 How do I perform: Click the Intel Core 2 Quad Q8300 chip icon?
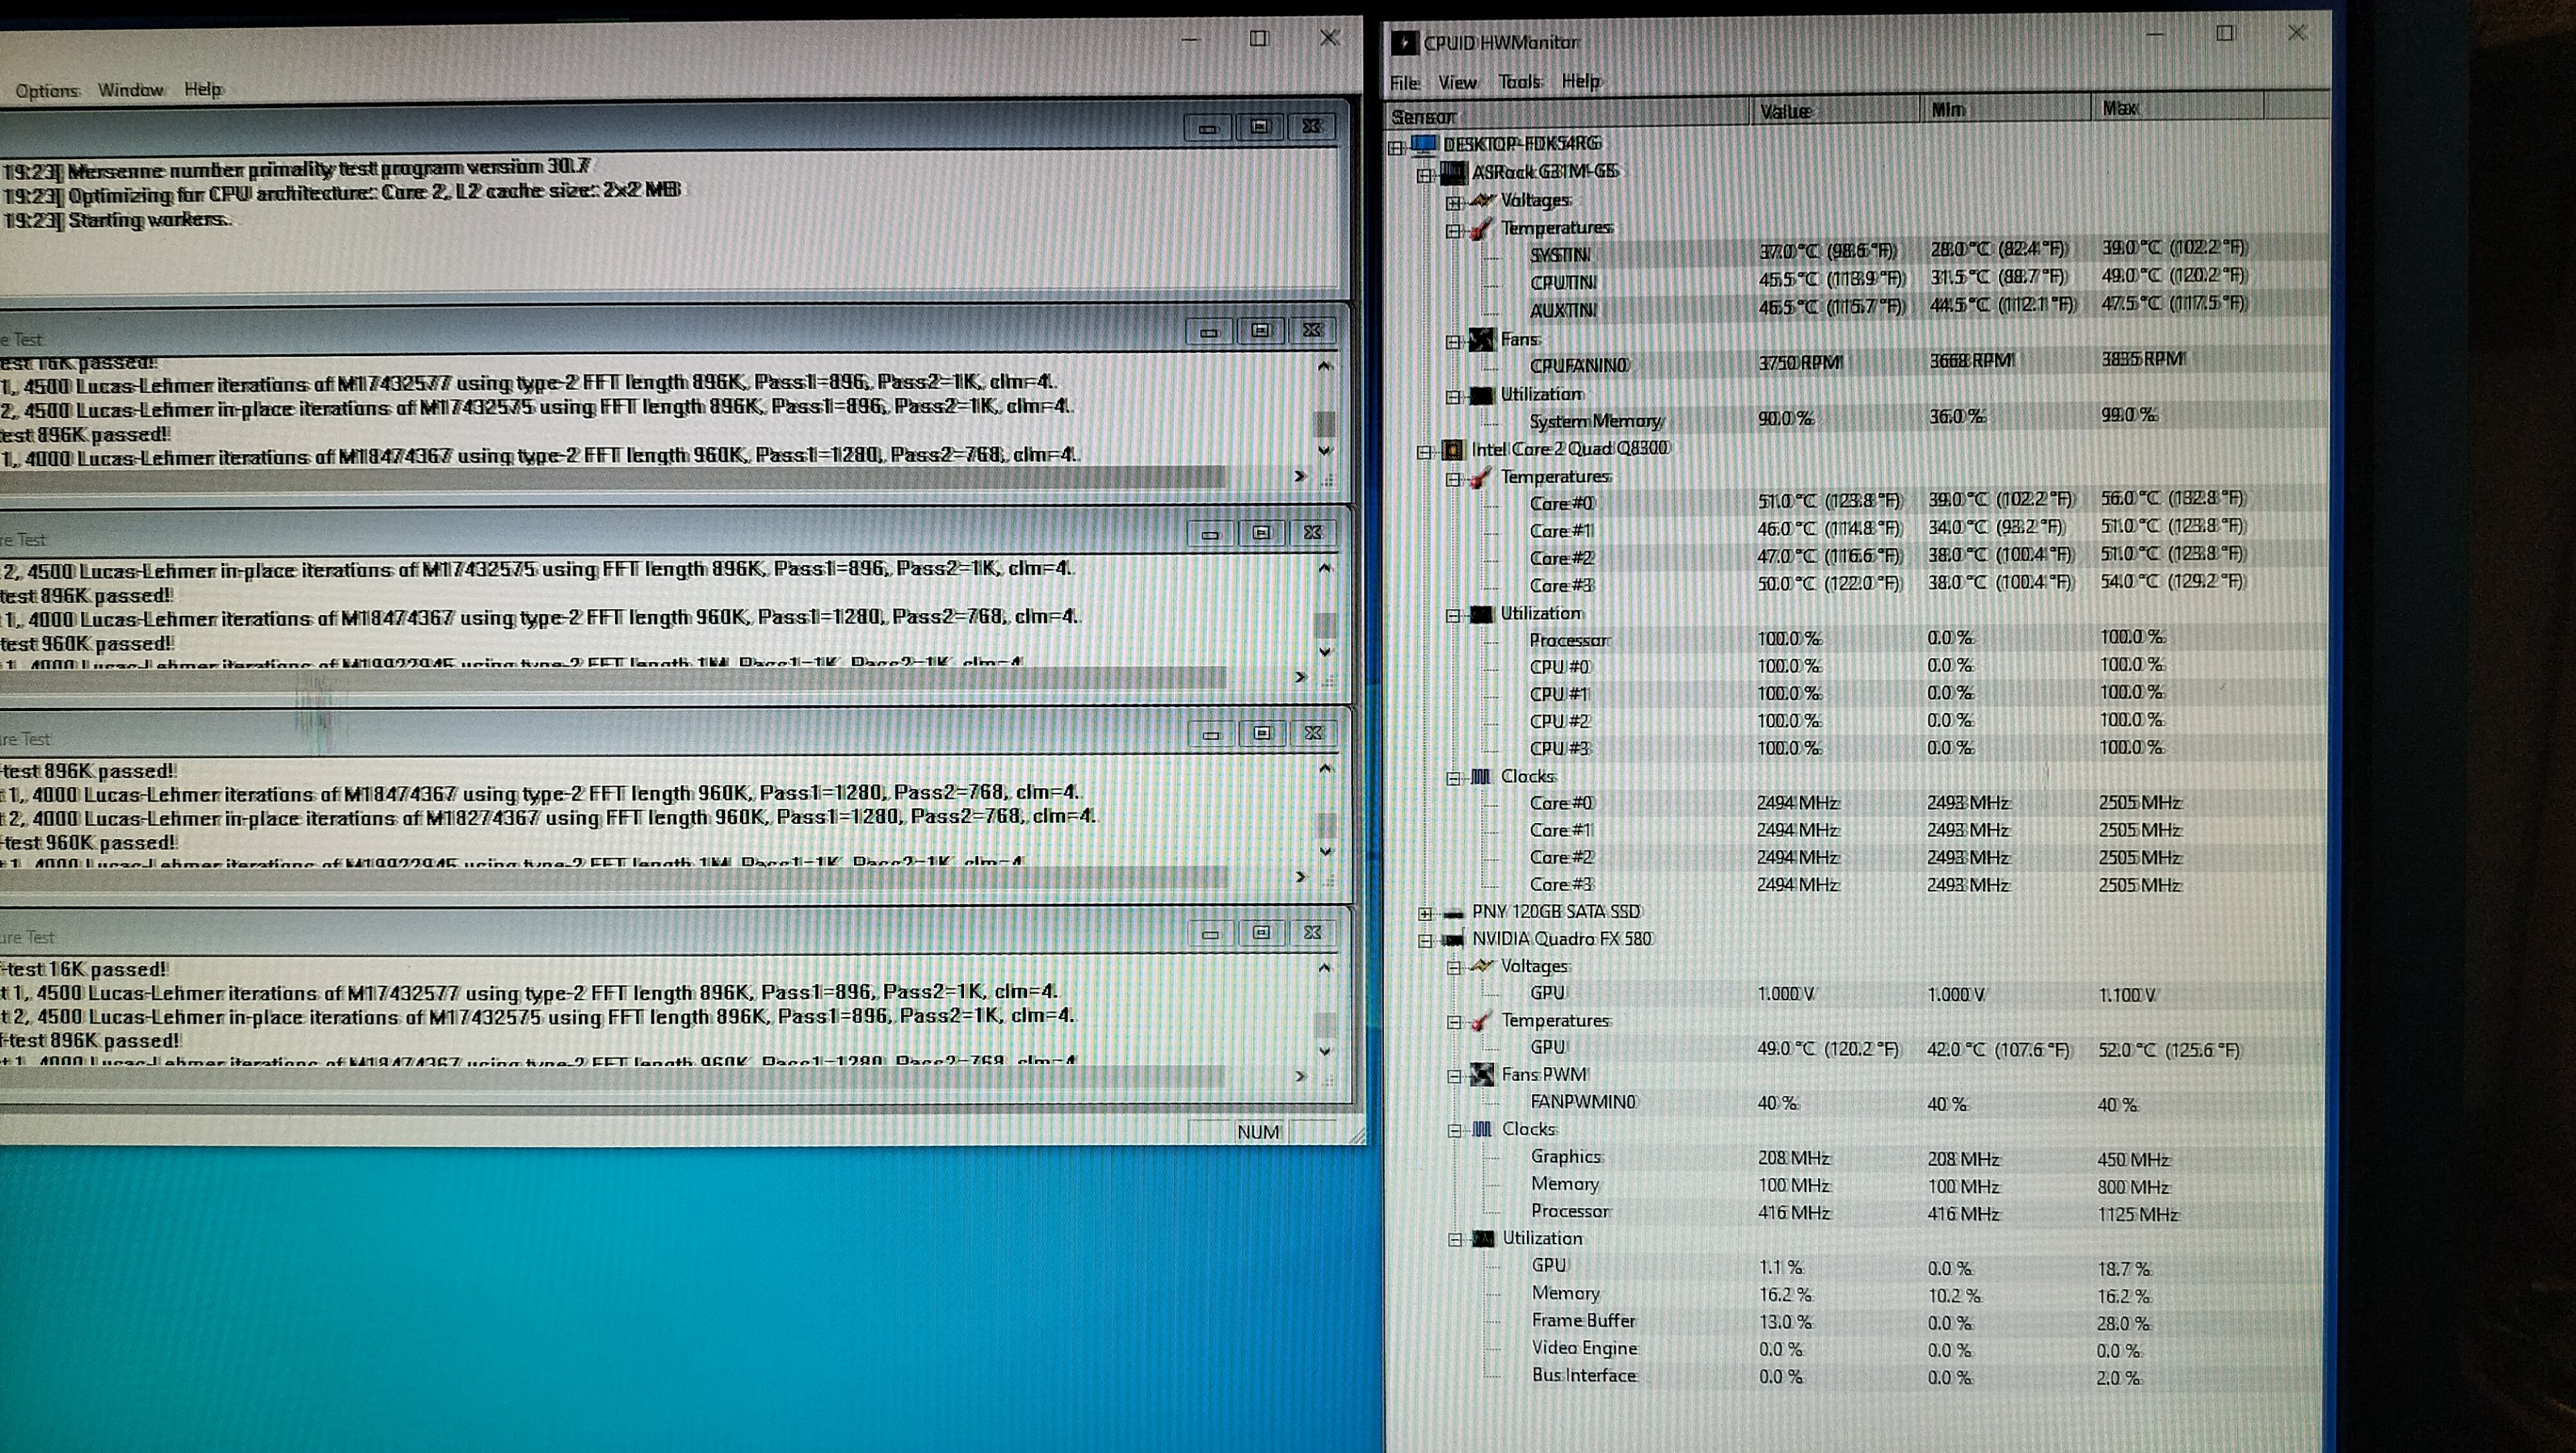click(x=1452, y=450)
